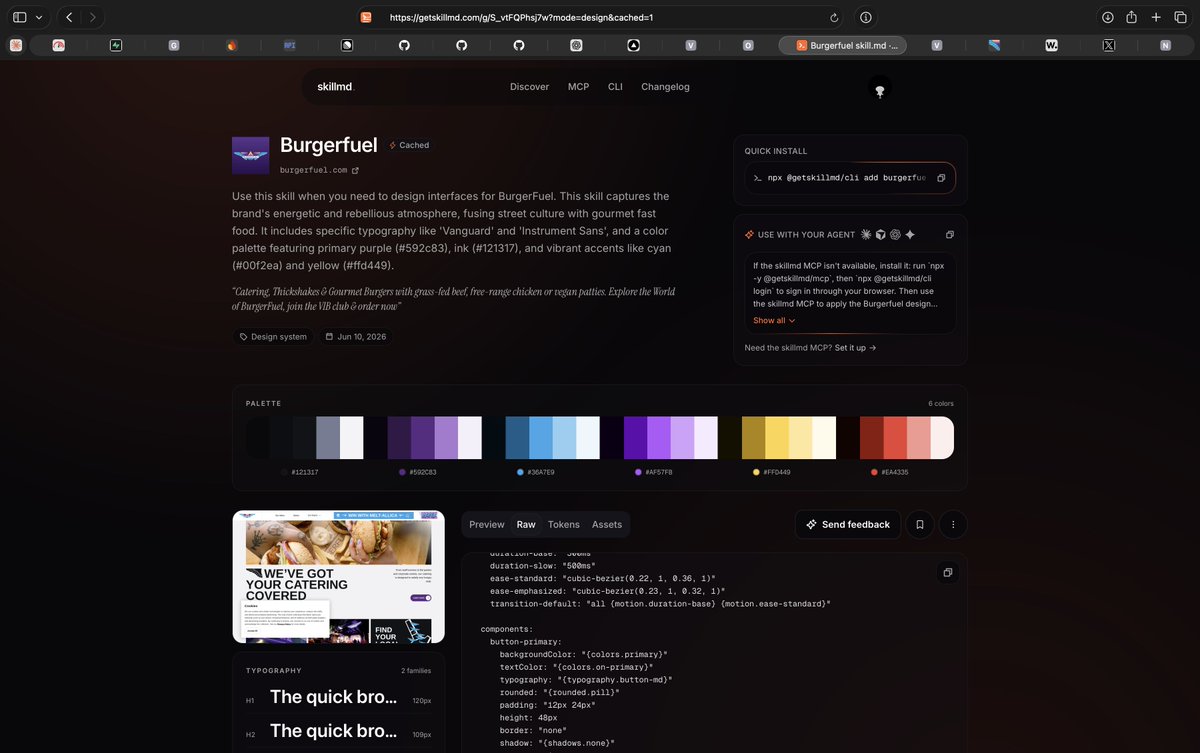Select the Burgerfuel skill.md browser tab

coord(842,45)
